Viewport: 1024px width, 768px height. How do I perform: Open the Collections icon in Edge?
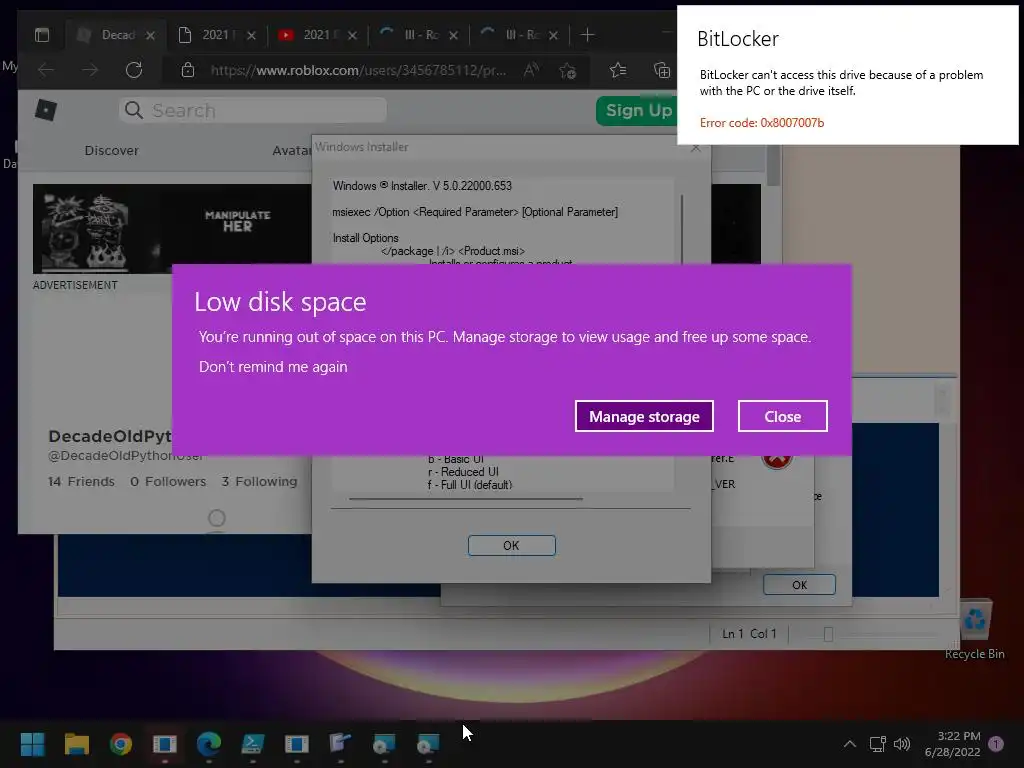click(x=662, y=70)
